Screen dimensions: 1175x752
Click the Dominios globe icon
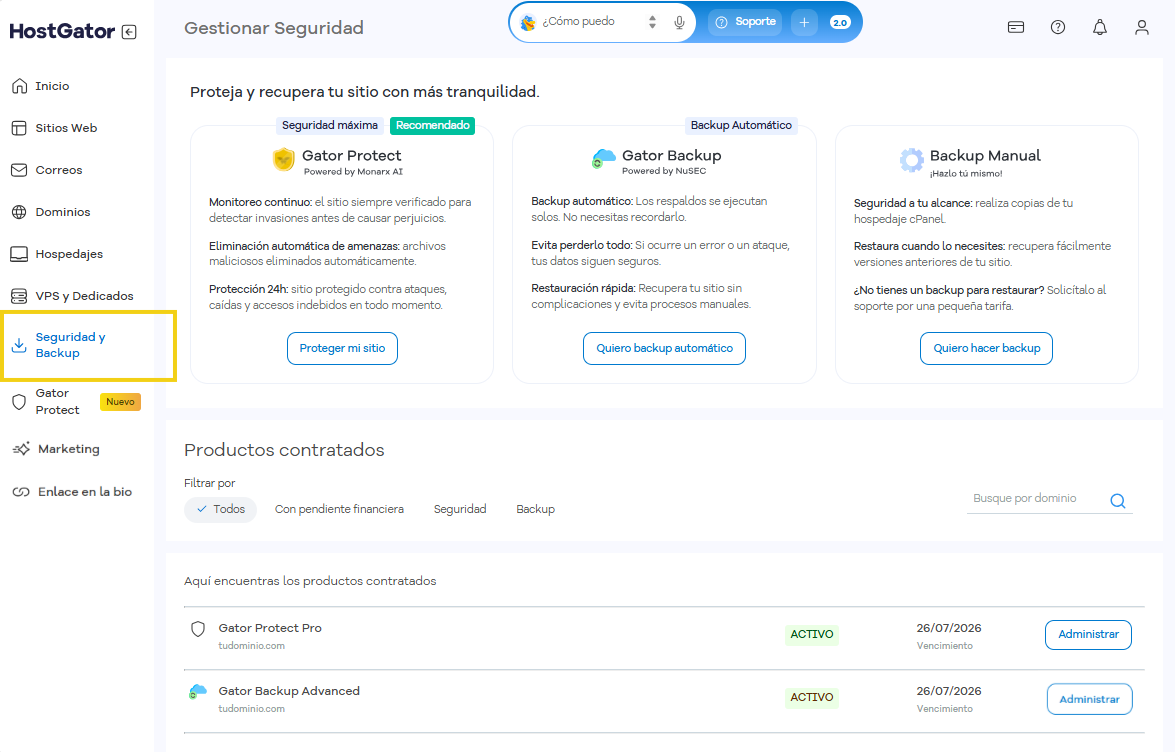(19, 212)
